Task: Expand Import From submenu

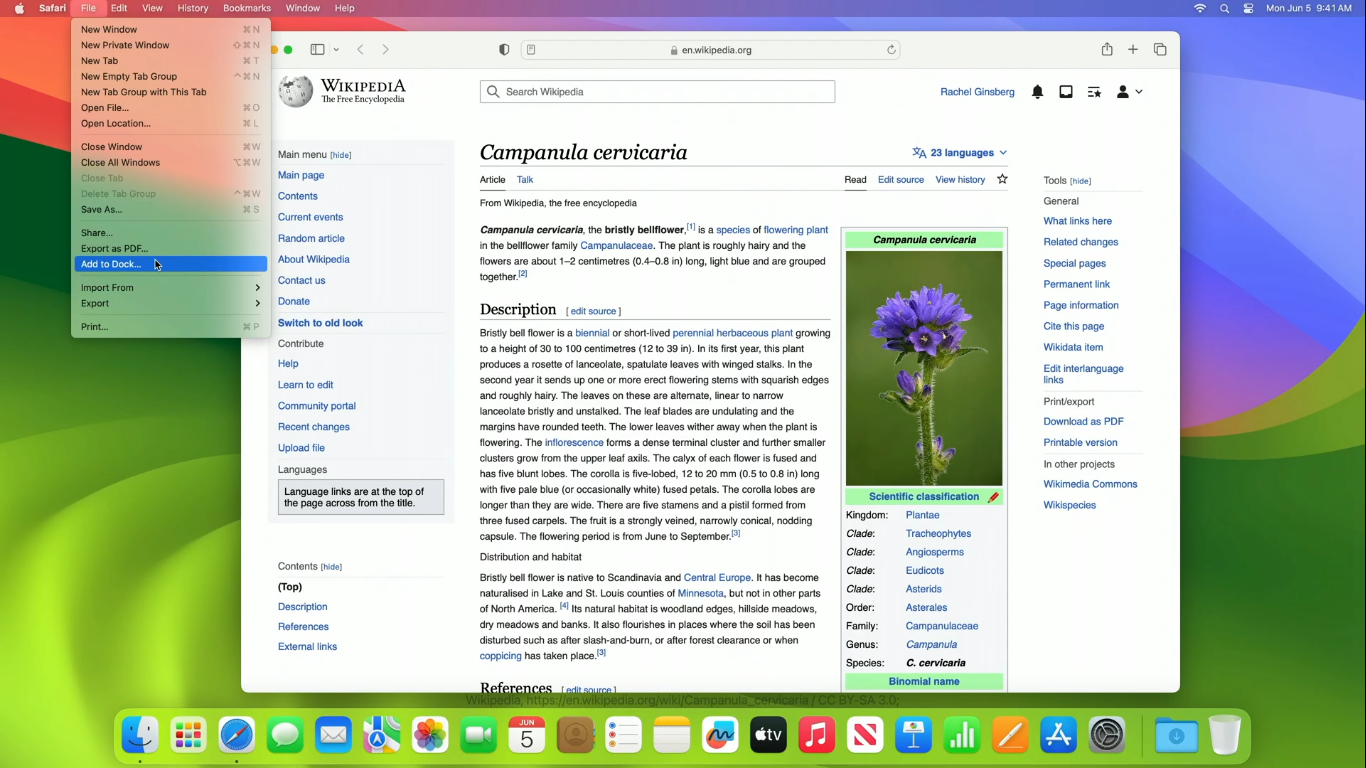Action: 170,288
